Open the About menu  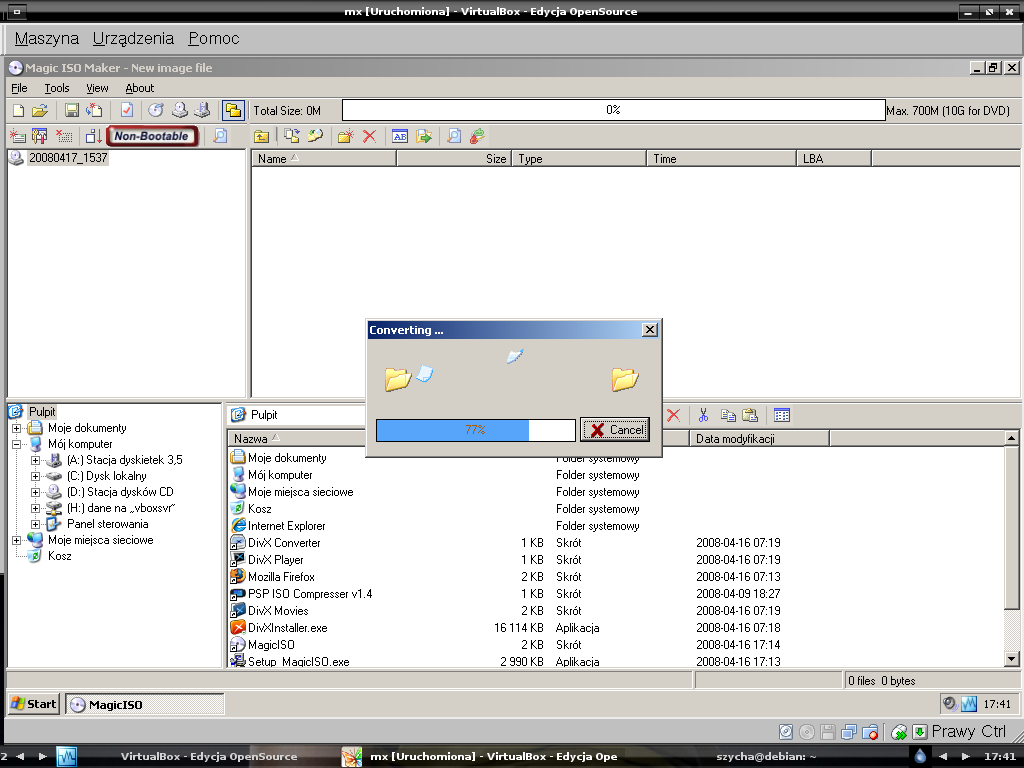pyautogui.click(x=140, y=88)
